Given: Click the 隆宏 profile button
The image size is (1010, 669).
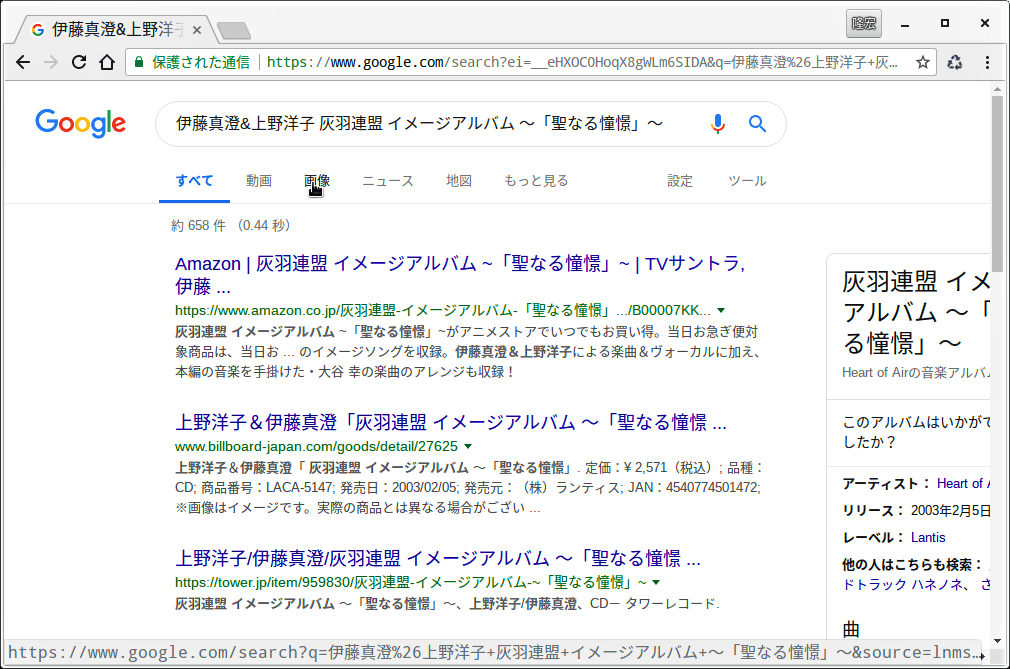Looking at the screenshot, I should click(x=864, y=24).
